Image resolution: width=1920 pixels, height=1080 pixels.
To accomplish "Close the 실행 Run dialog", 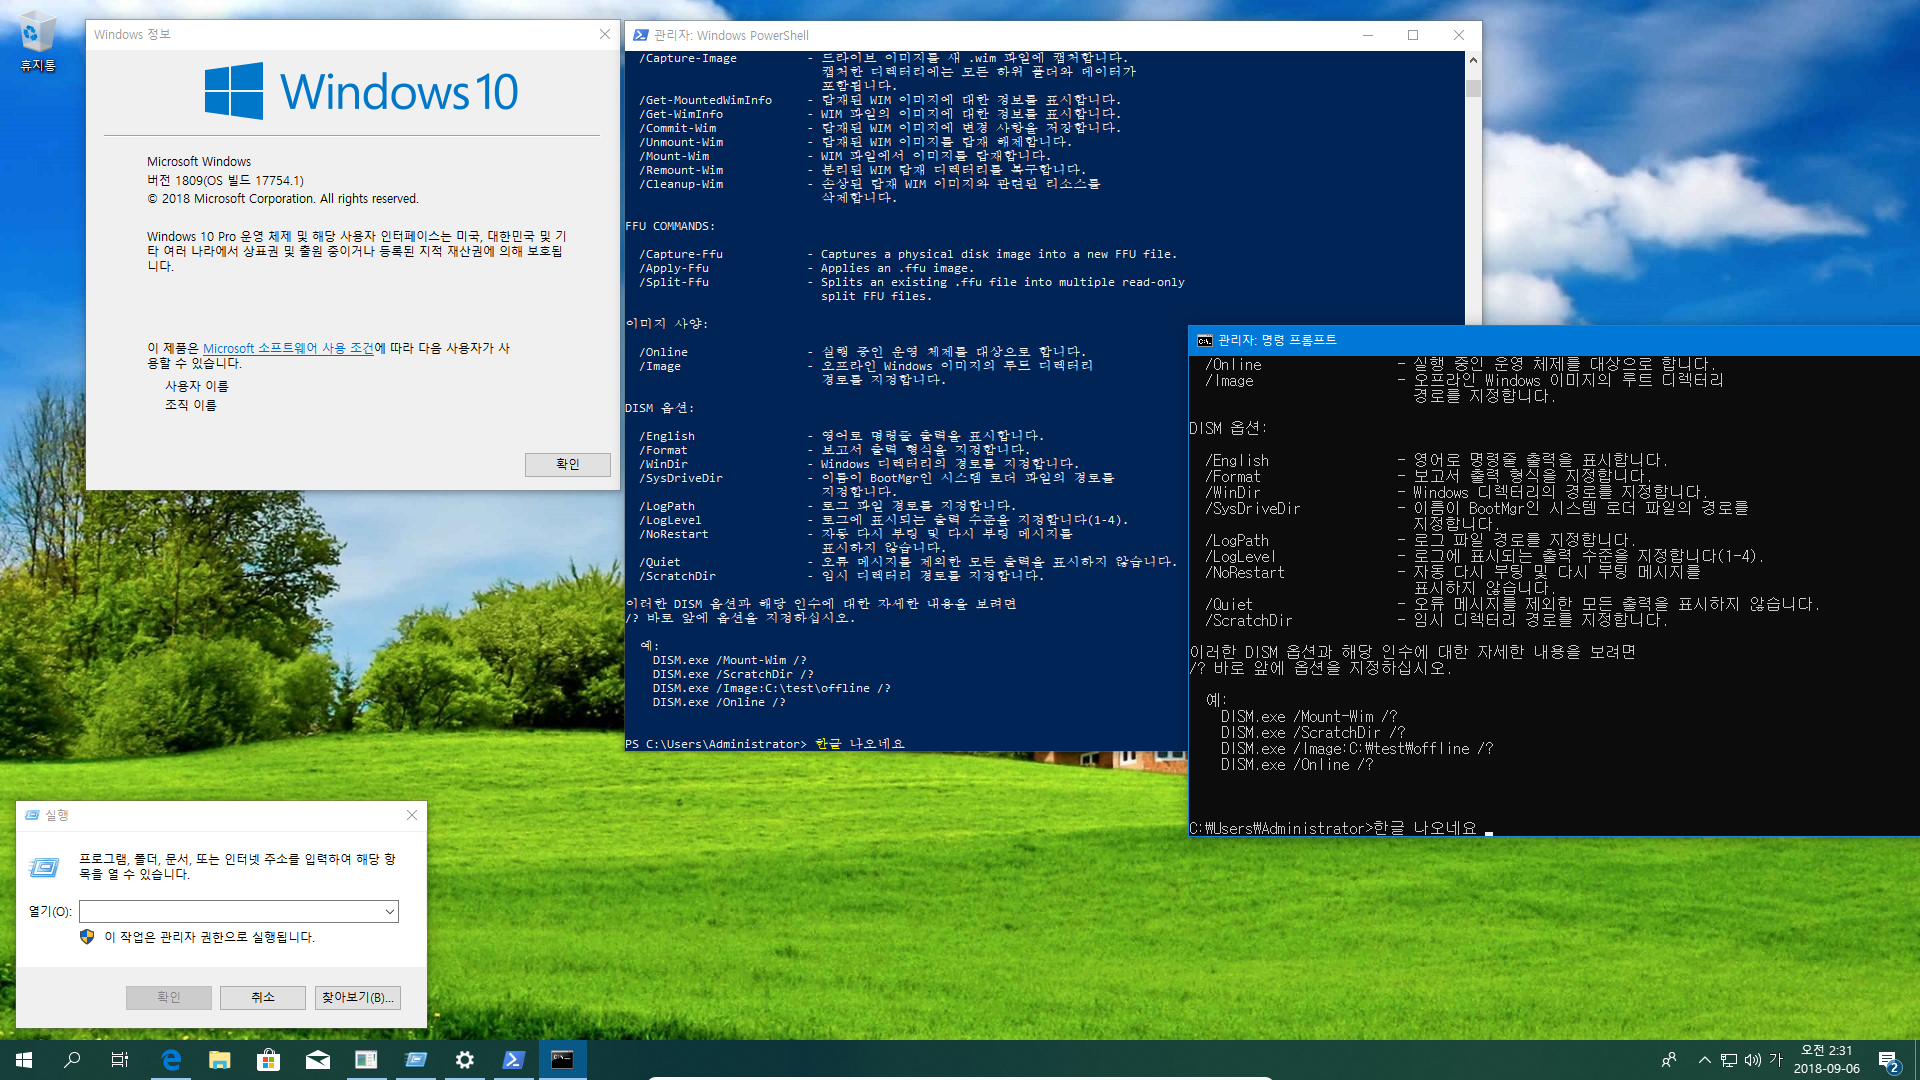I will 411,815.
